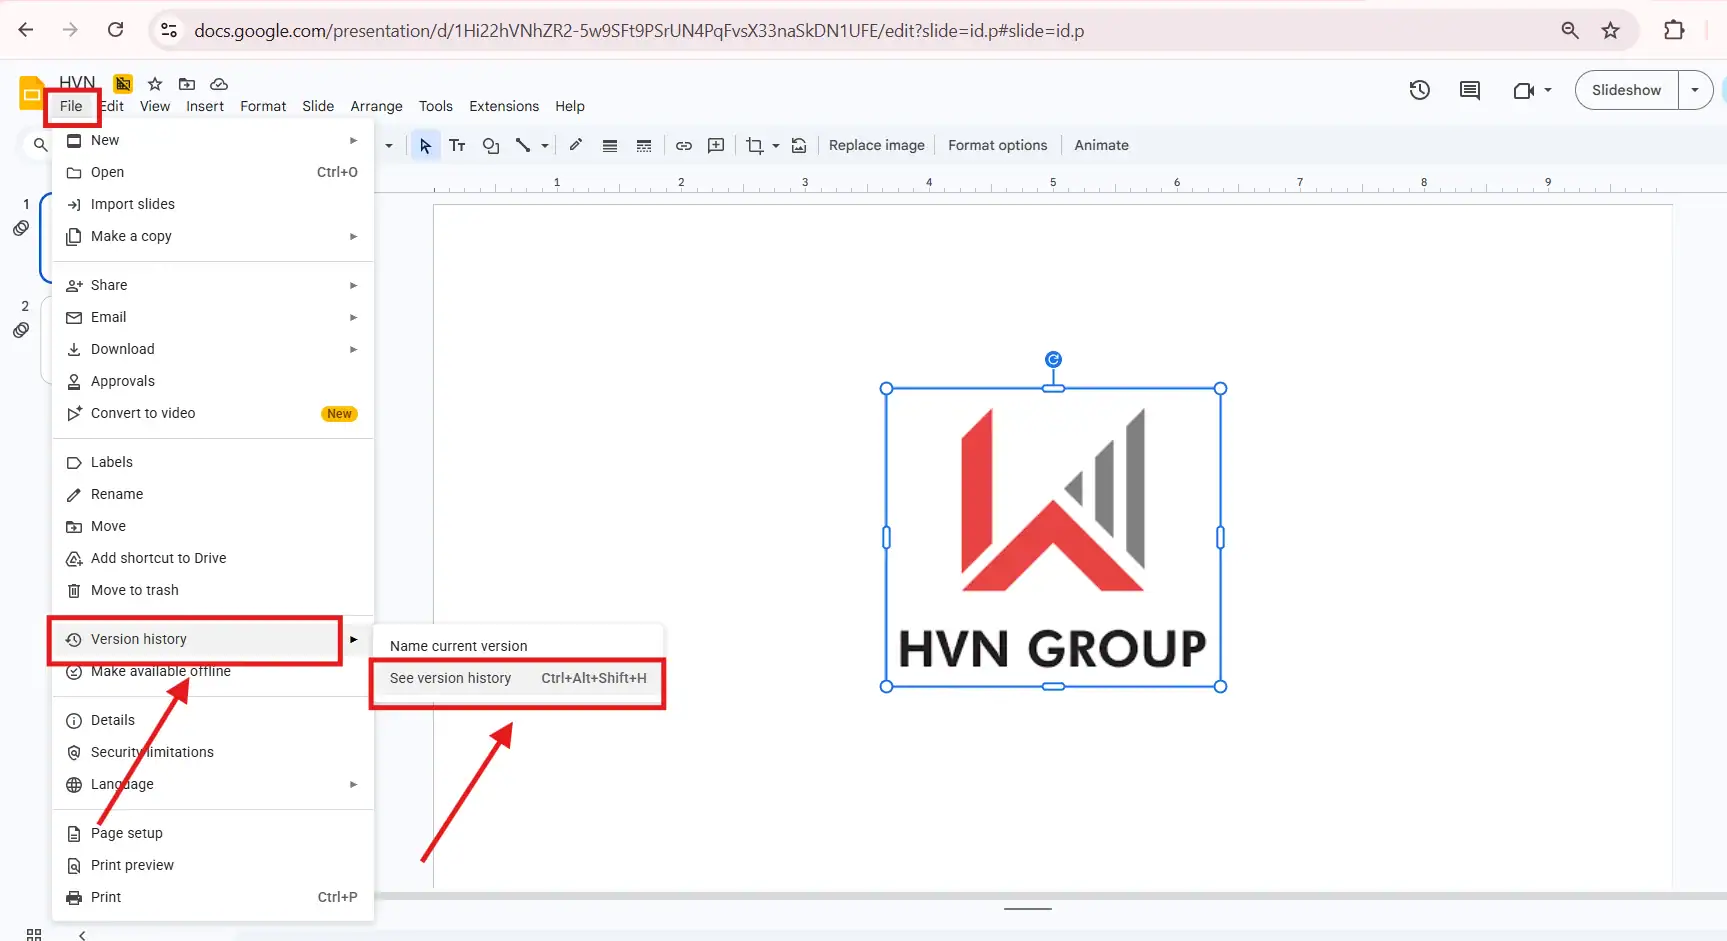The image size is (1727, 941).
Task: Open the line tool dropdown arrow
Action: pos(545,145)
